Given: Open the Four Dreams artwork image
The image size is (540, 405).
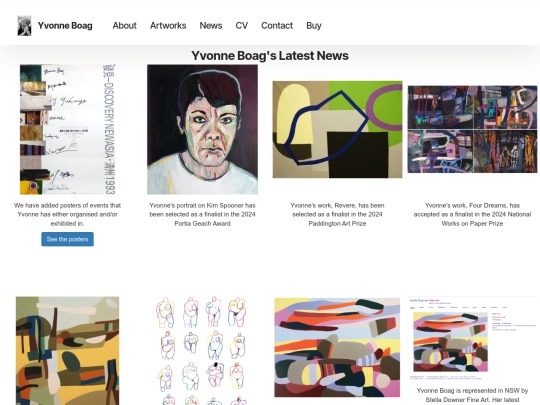Looking at the screenshot, I should point(472,129).
